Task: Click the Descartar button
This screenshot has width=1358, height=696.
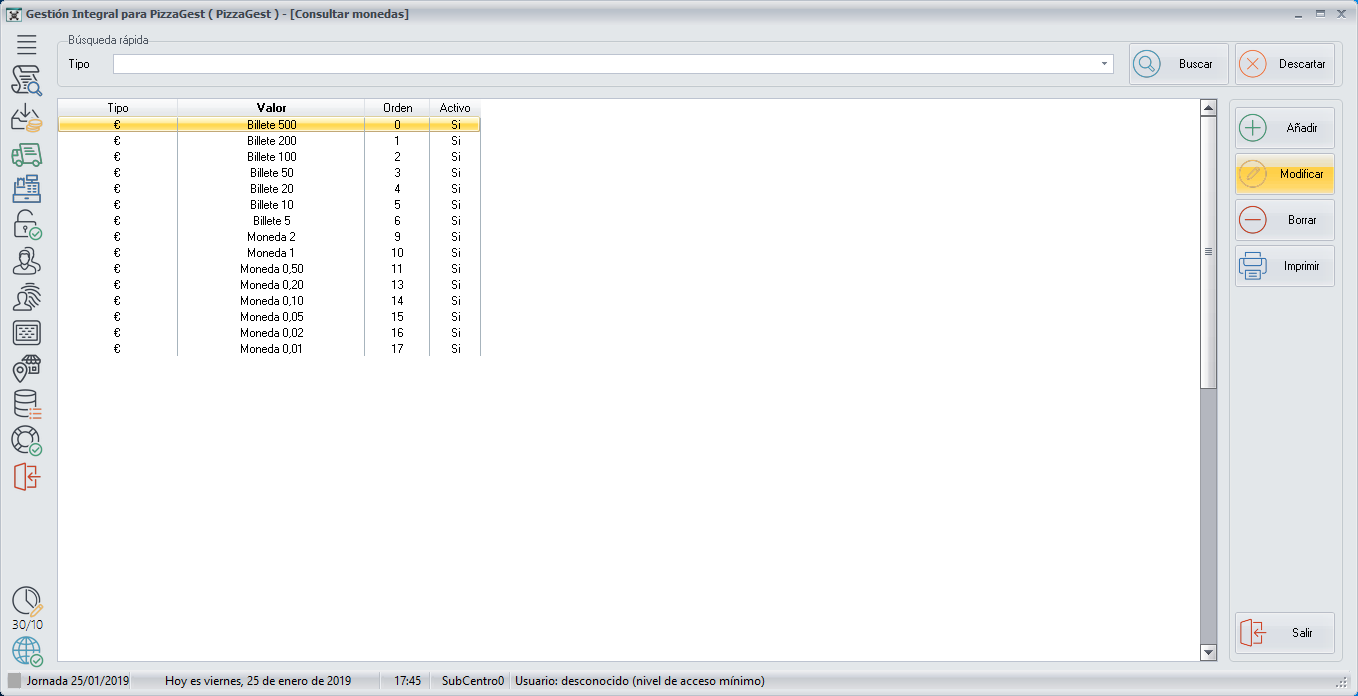Action: pyautogui.click(x=1285, y=64)
